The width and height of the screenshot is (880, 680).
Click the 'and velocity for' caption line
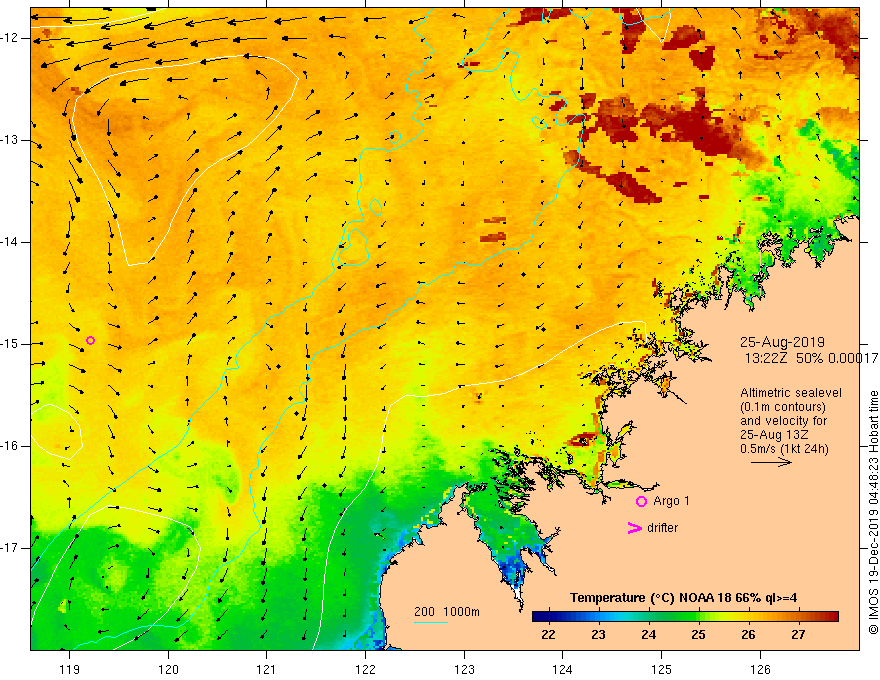tap(783, 421)
